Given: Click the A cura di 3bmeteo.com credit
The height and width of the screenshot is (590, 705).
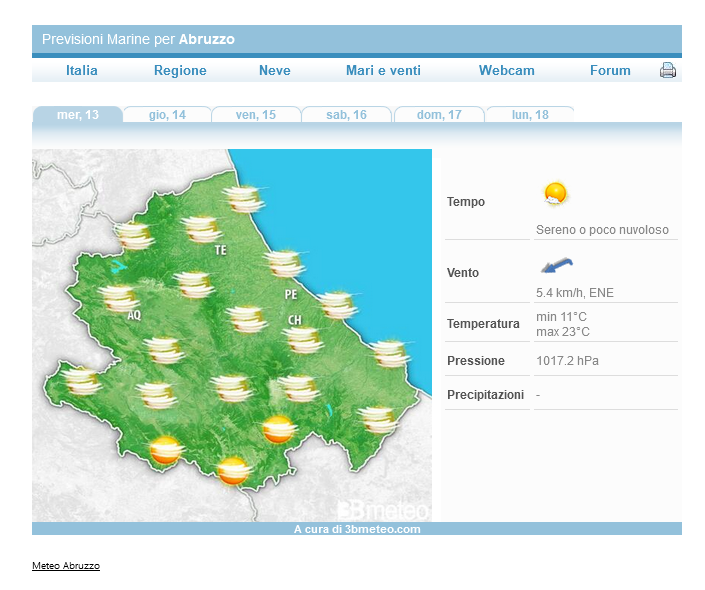Looking at the screenshot, I should tap(357, 529).
